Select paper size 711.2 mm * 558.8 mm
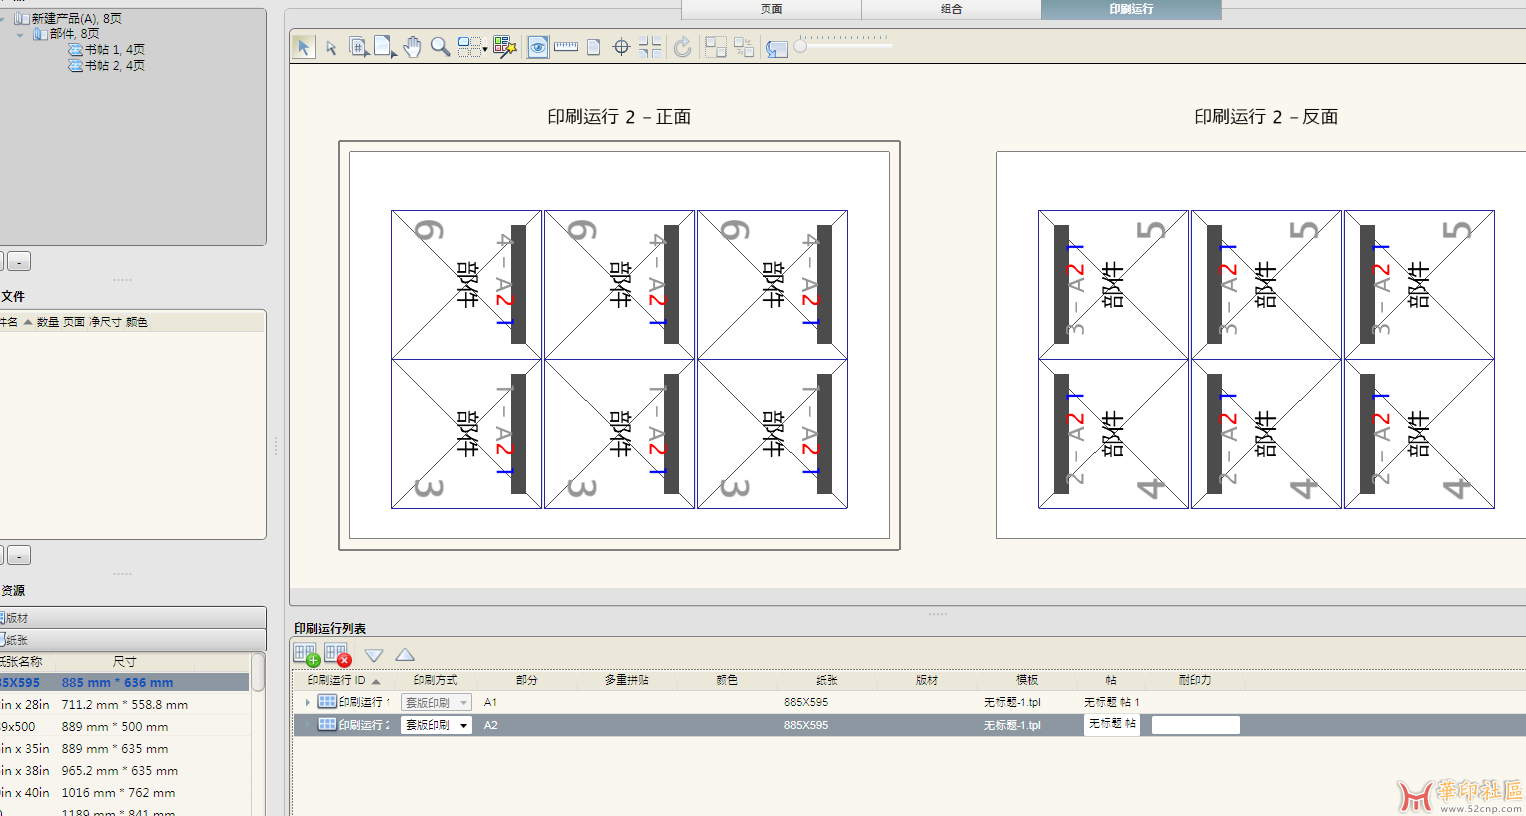Viewport: 1526px width, 816px height. pos(124,705)
